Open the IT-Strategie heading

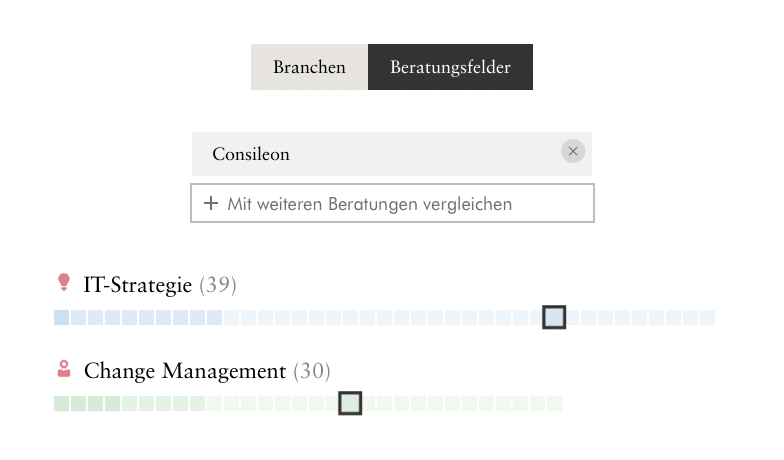(138, 285)
